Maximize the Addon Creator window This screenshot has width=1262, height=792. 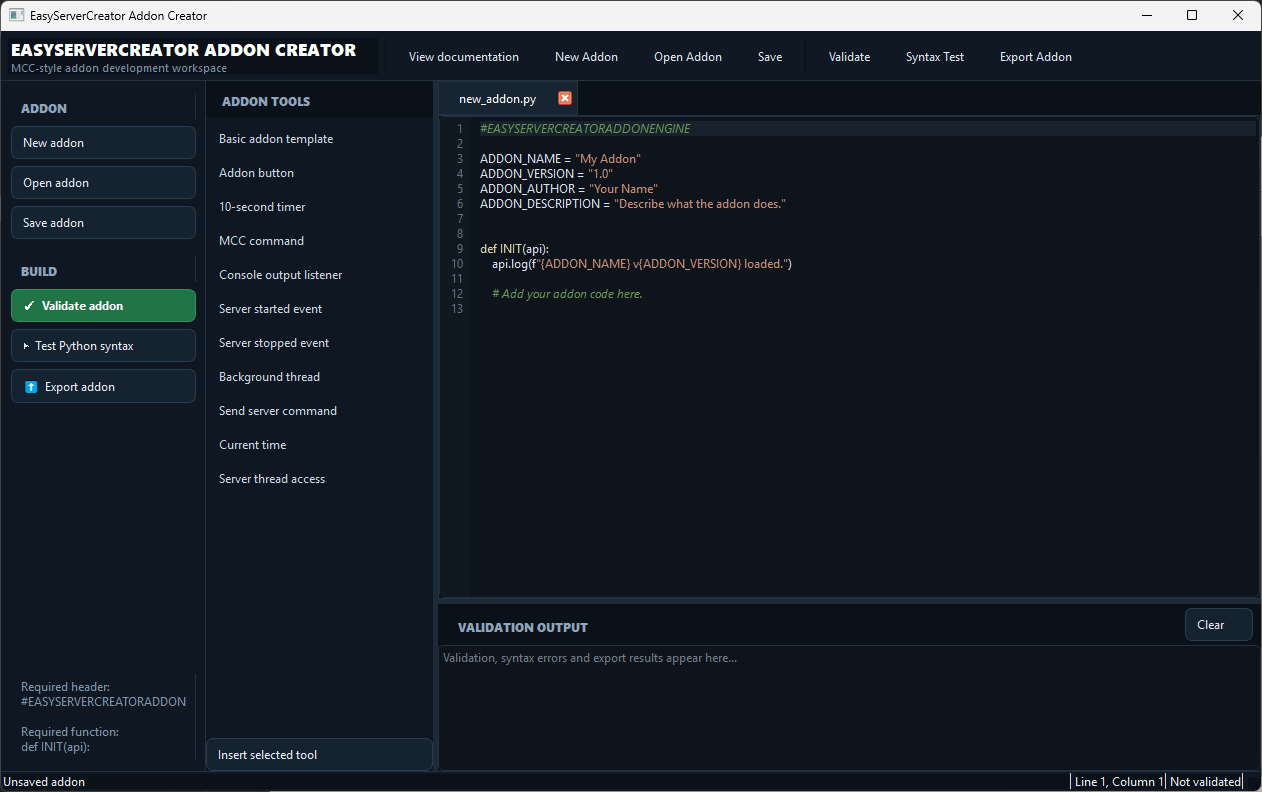[1192, 15]
